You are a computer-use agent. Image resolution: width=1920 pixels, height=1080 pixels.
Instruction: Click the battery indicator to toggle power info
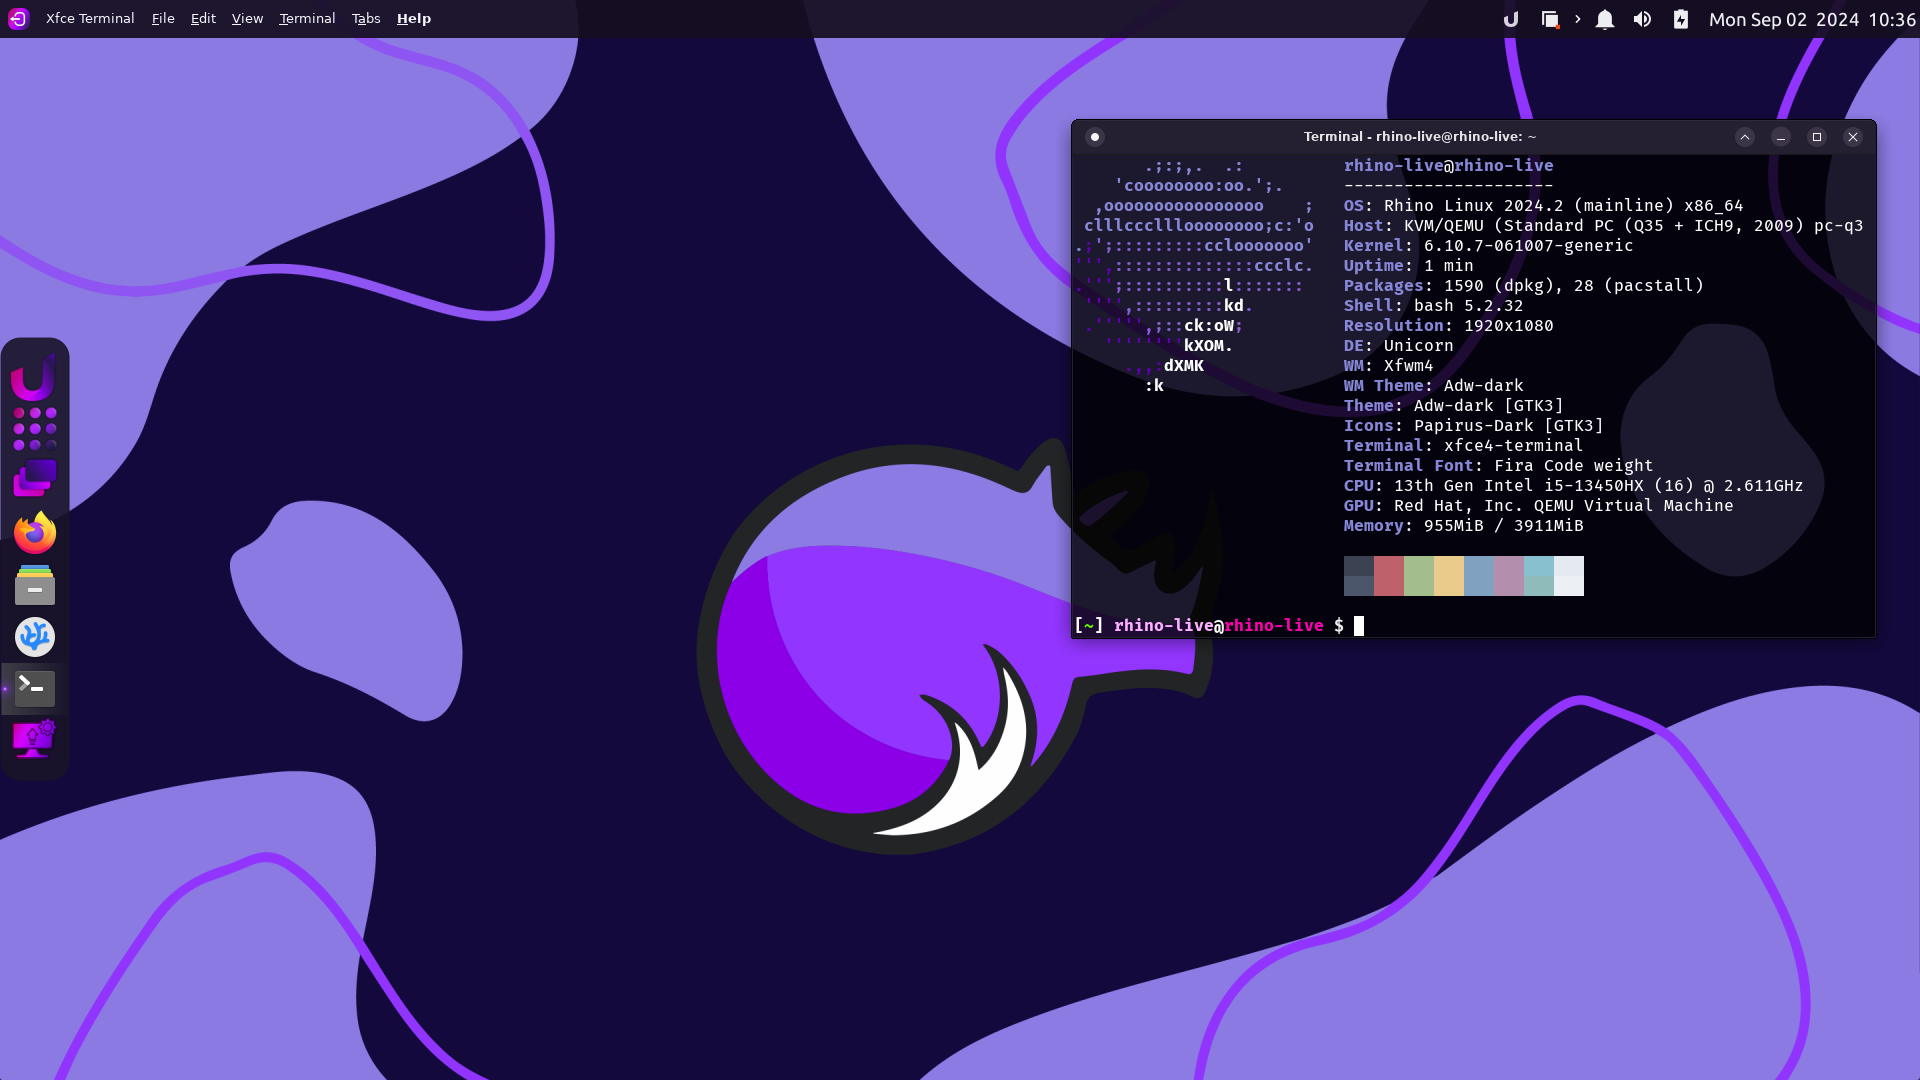(x=1680, y=19)
